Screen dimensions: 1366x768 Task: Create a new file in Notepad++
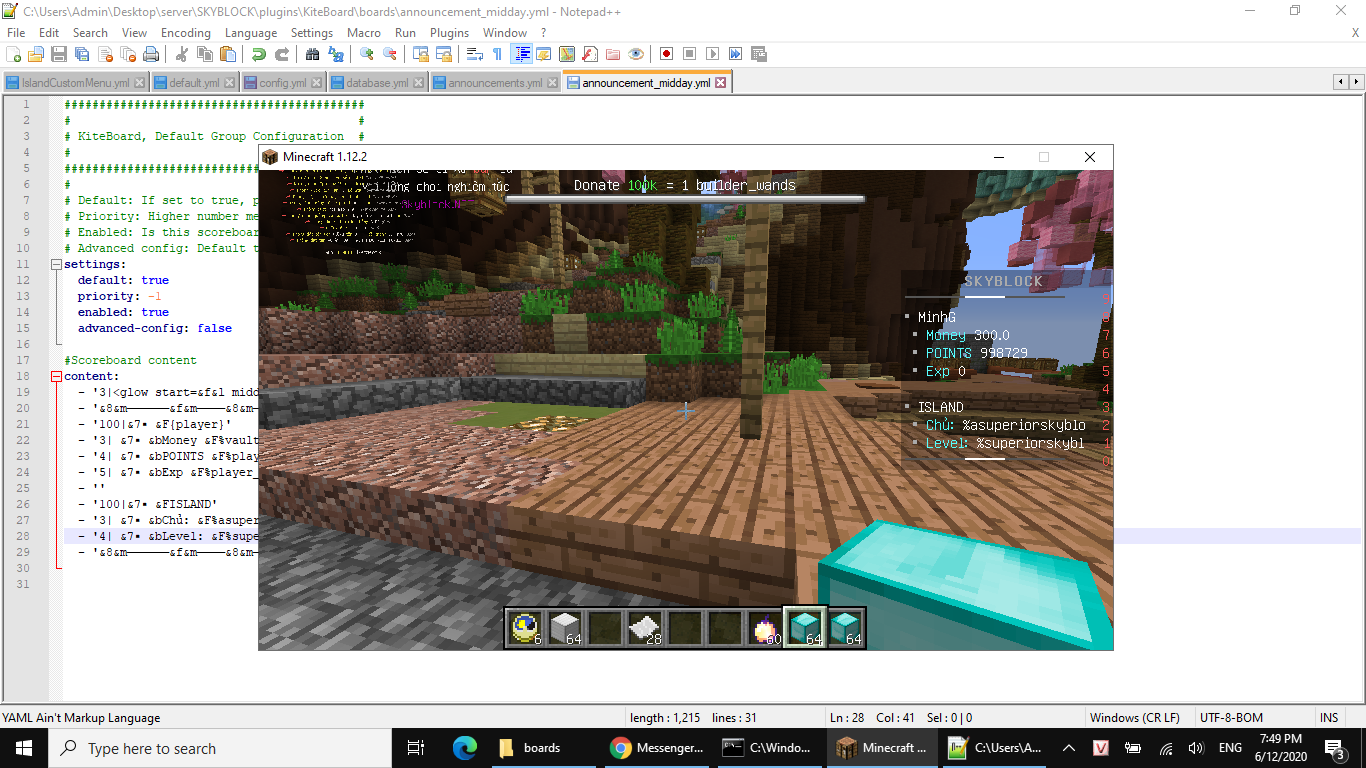(14, 54)
